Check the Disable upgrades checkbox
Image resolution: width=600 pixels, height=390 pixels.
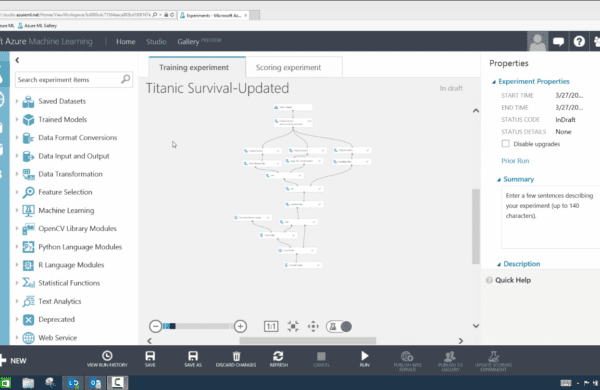coord(505,144)
